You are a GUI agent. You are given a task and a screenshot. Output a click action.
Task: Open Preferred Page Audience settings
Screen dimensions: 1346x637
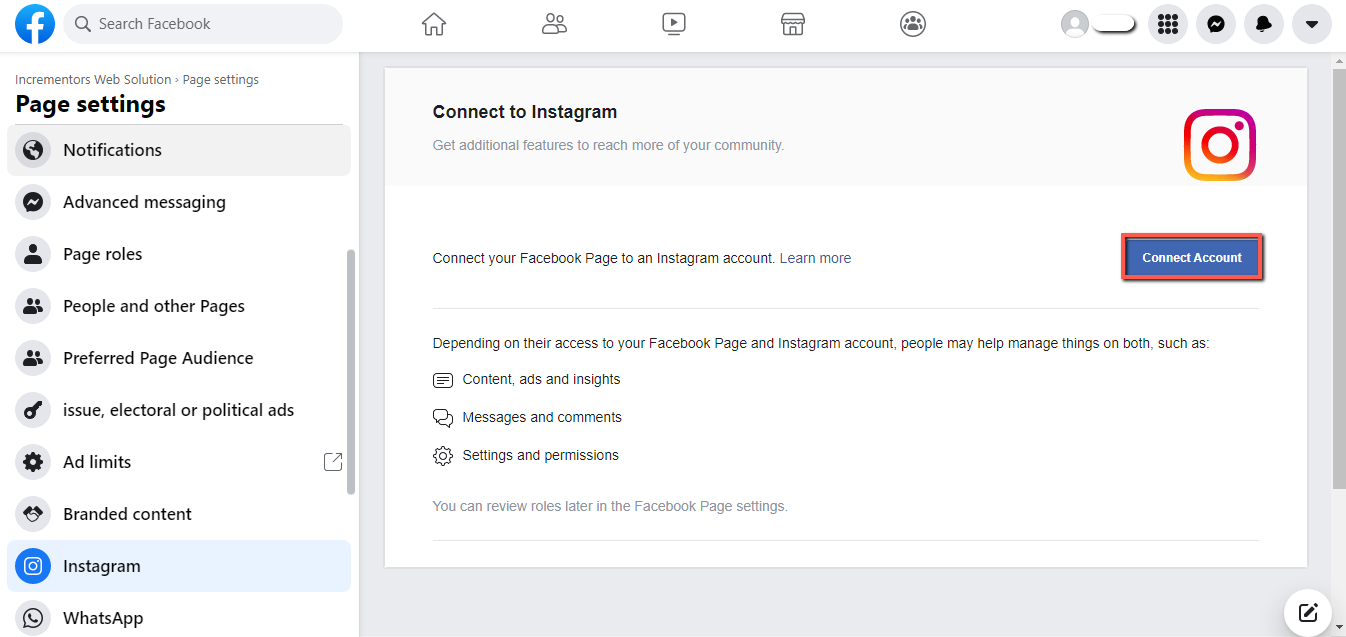click(179, 358)
